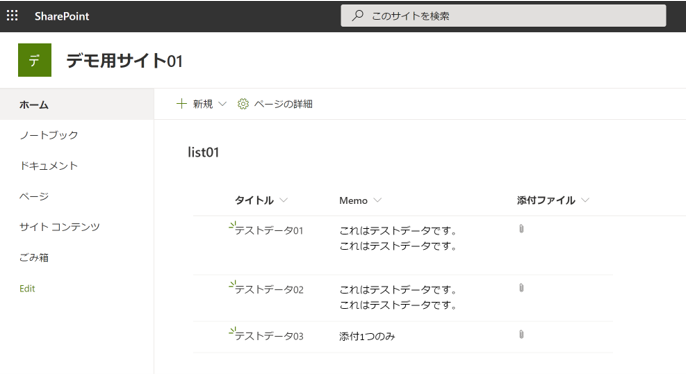Expand the 新規 dropdown chevron
Image resolution: width=686 pixels, height=374 pixels.
coord(222,104)
